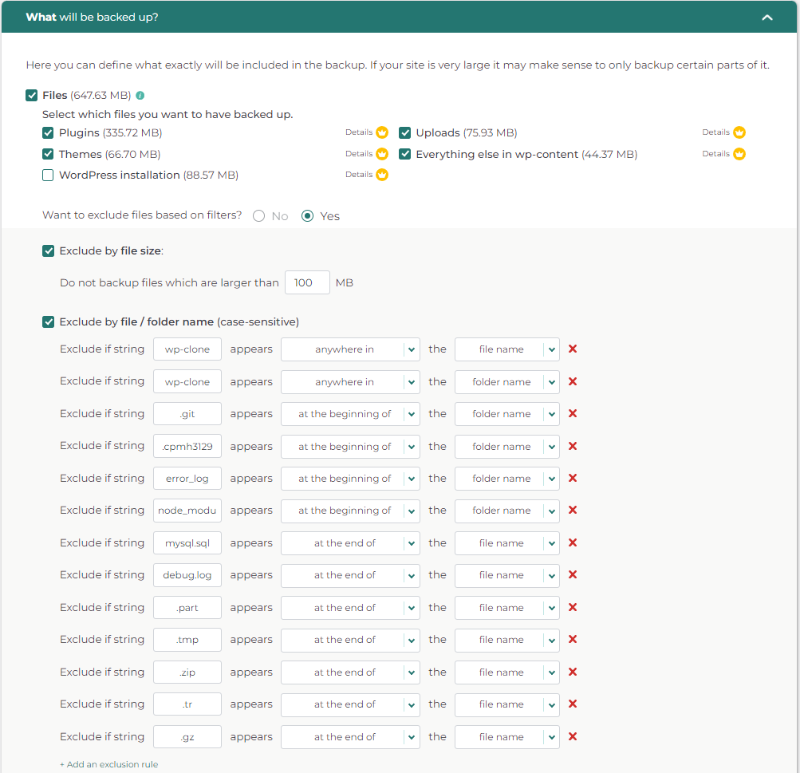Open folder name dropdown for .cpmh3129 rule

click(506, 446)
